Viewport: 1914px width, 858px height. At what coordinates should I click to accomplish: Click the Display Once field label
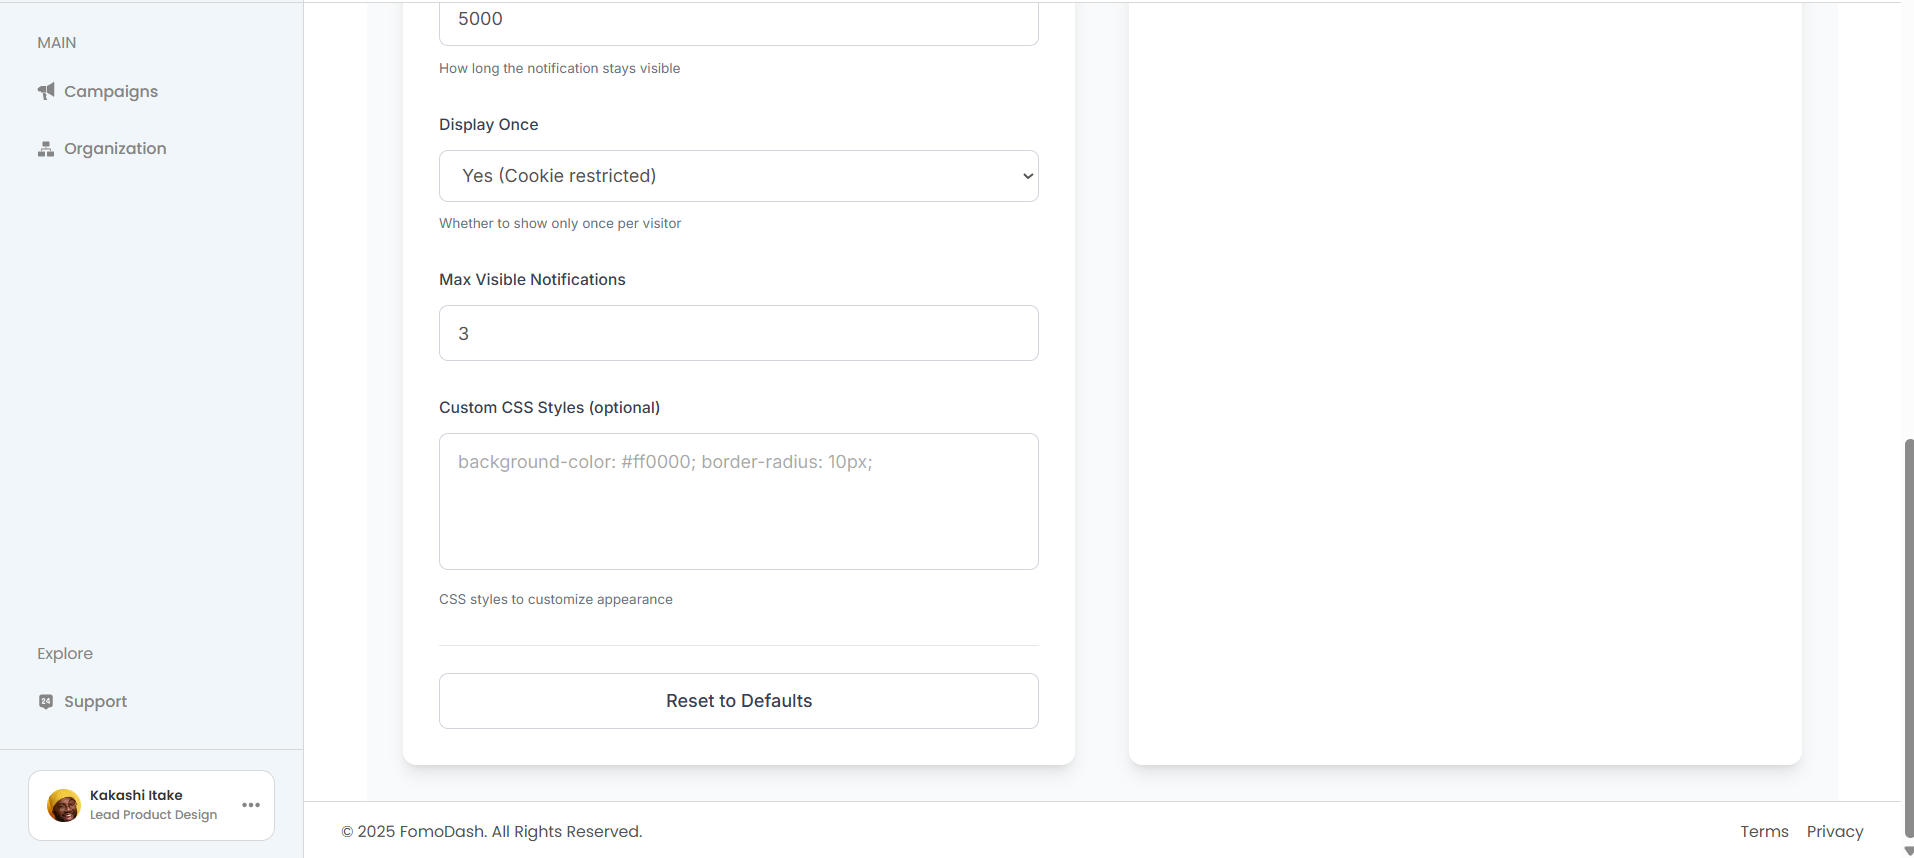(488, 124)
